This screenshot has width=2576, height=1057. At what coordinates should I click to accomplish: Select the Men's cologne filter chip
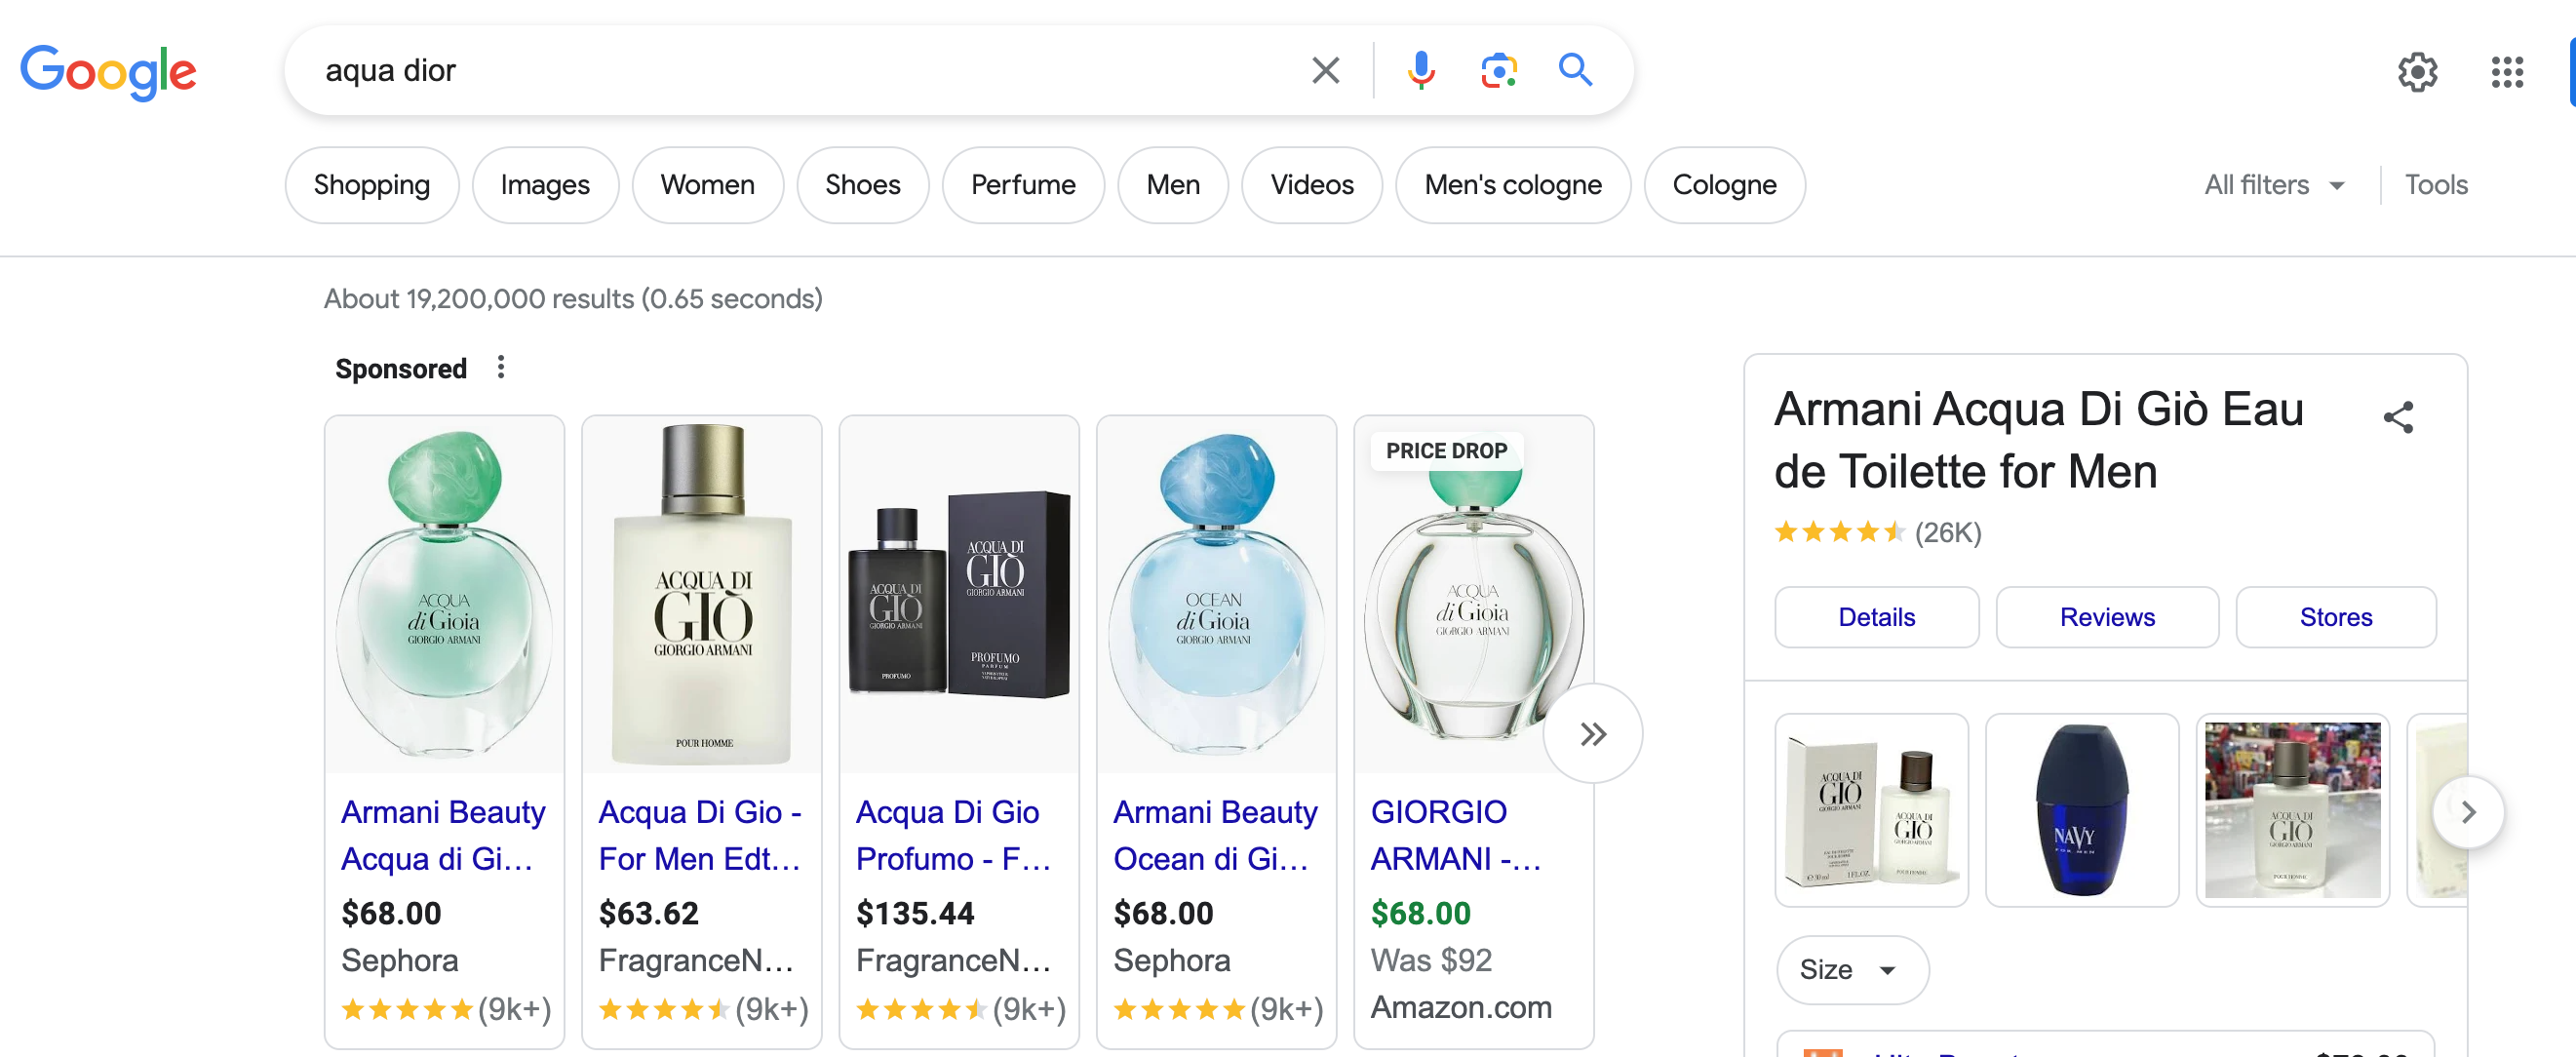pos(1512,185)
